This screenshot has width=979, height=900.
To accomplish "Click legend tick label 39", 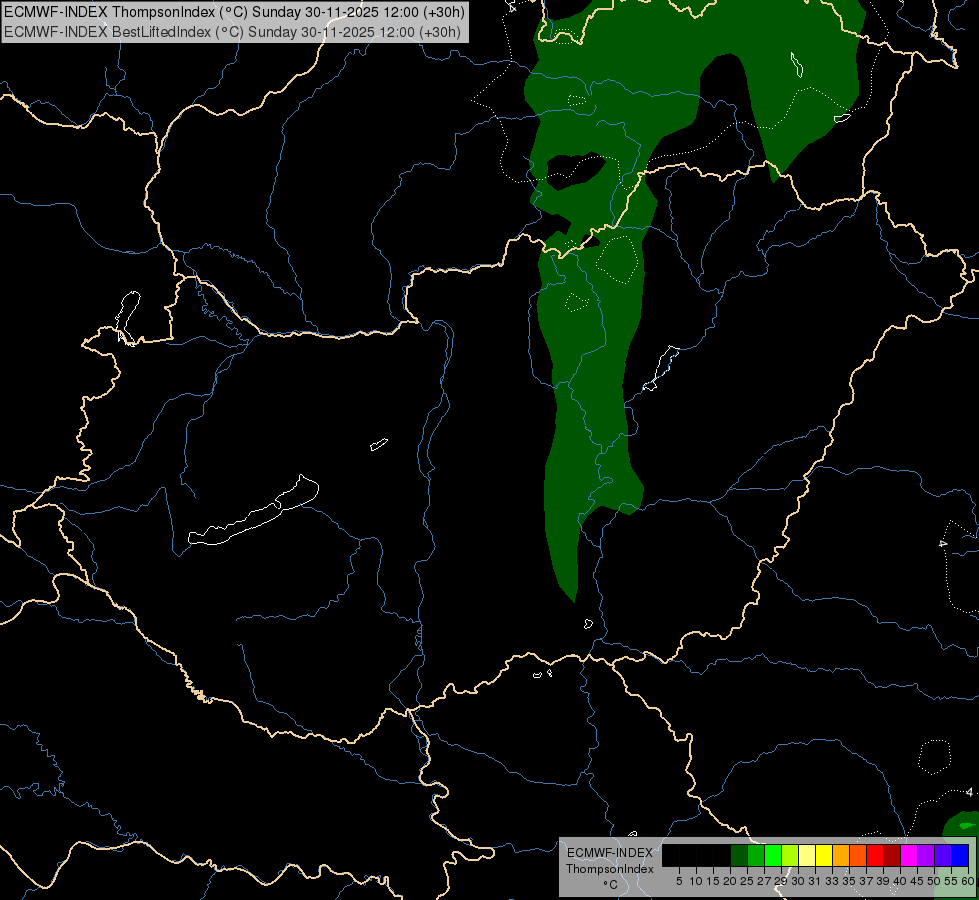I will click(883, 881).
